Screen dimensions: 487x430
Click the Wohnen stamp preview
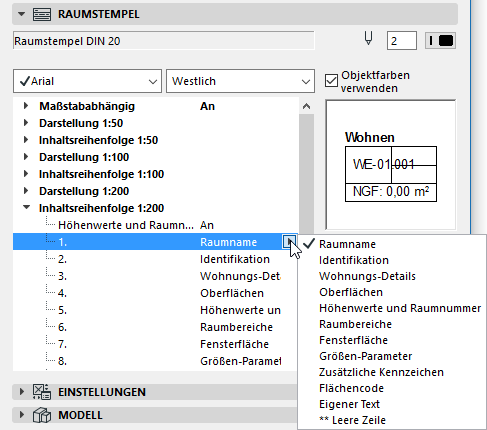pyautogui.click(x=391, y=165)
